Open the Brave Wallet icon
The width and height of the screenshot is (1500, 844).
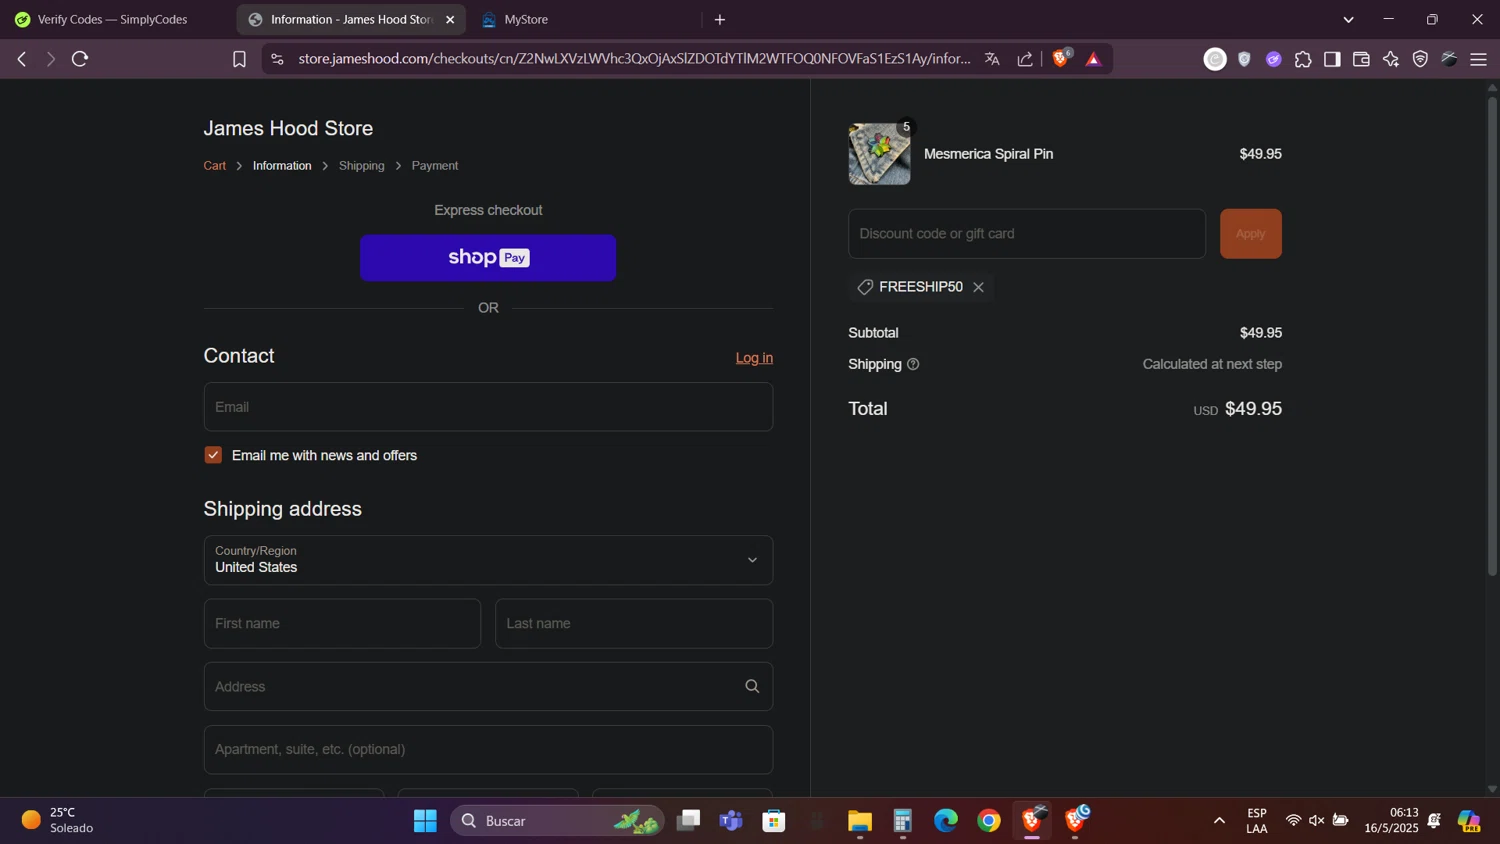1361,59
